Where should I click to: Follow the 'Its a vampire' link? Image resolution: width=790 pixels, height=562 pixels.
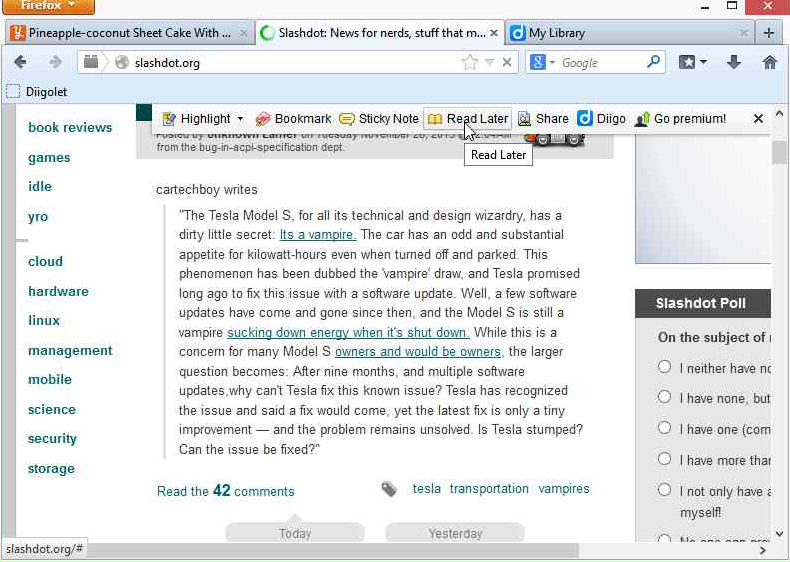(x=318, y=235)
